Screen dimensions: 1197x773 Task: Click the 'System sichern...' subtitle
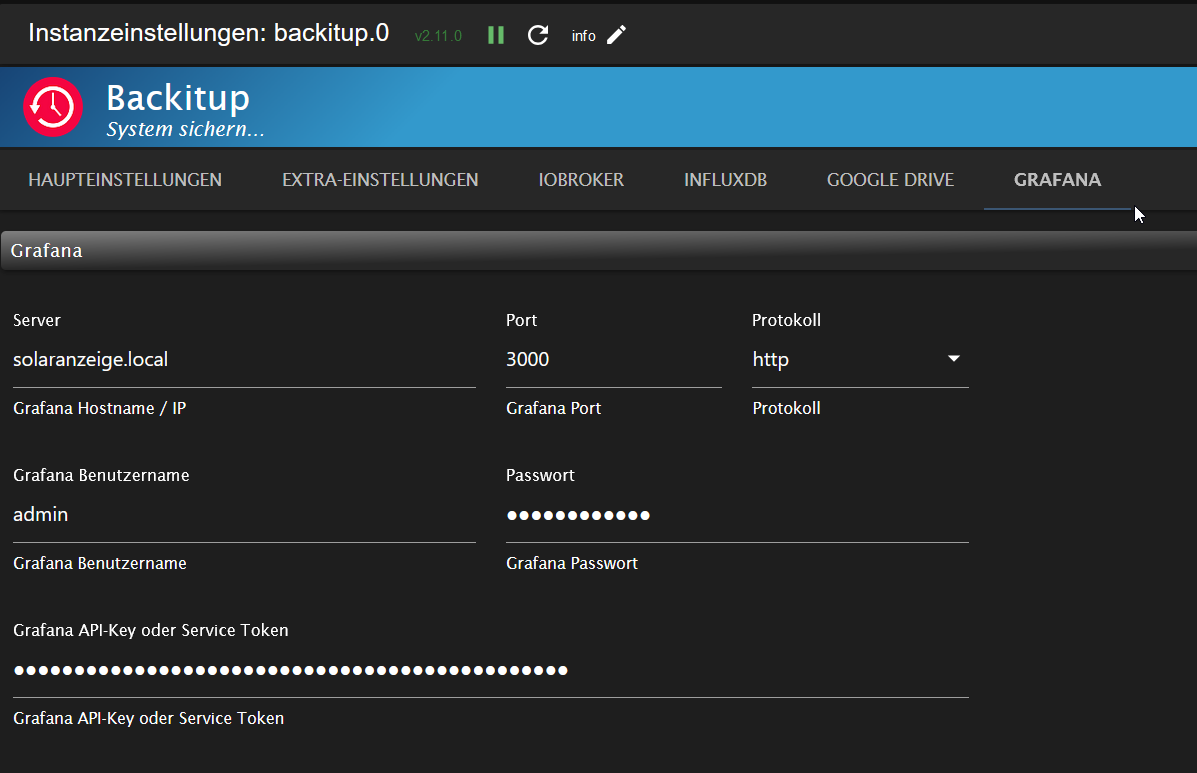pos(186,129)
